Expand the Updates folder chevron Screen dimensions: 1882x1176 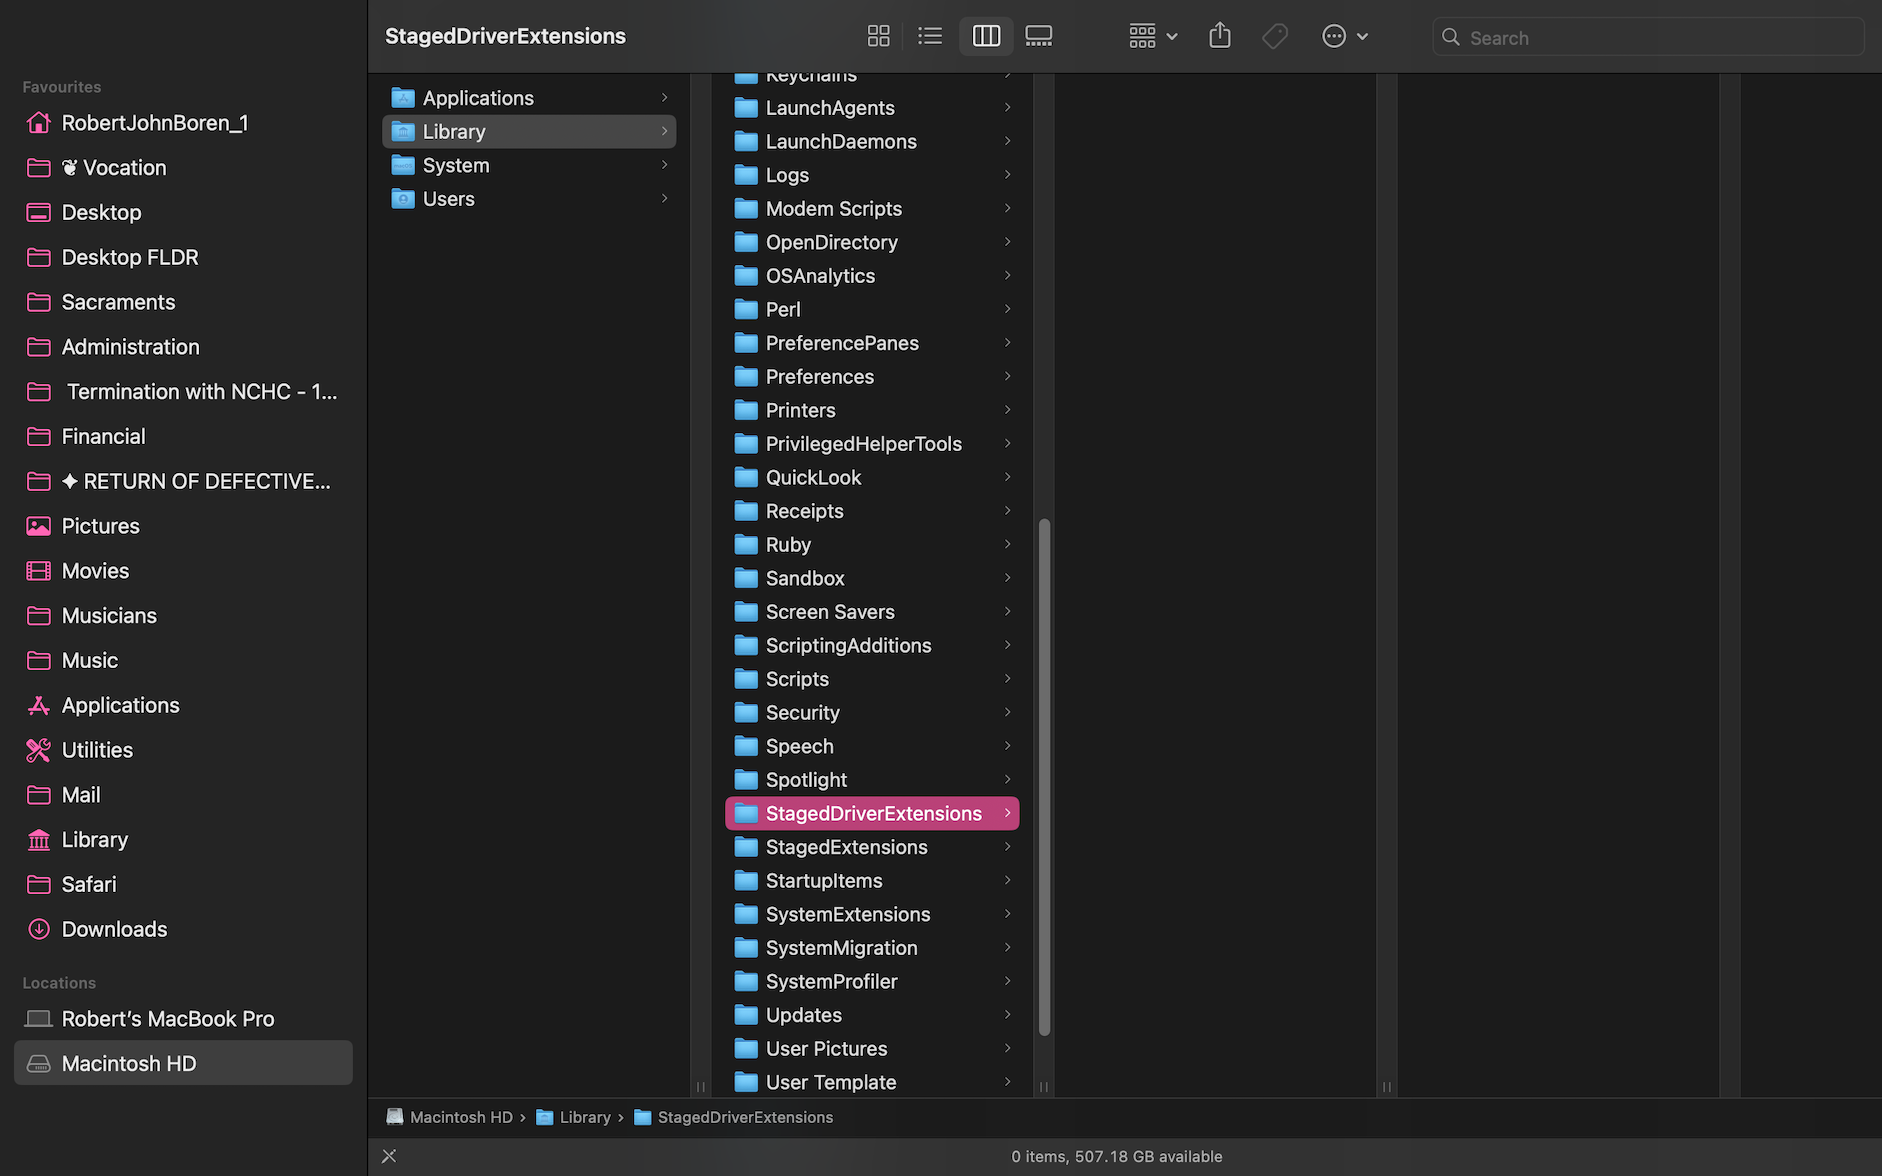tap(1007, 1015)
